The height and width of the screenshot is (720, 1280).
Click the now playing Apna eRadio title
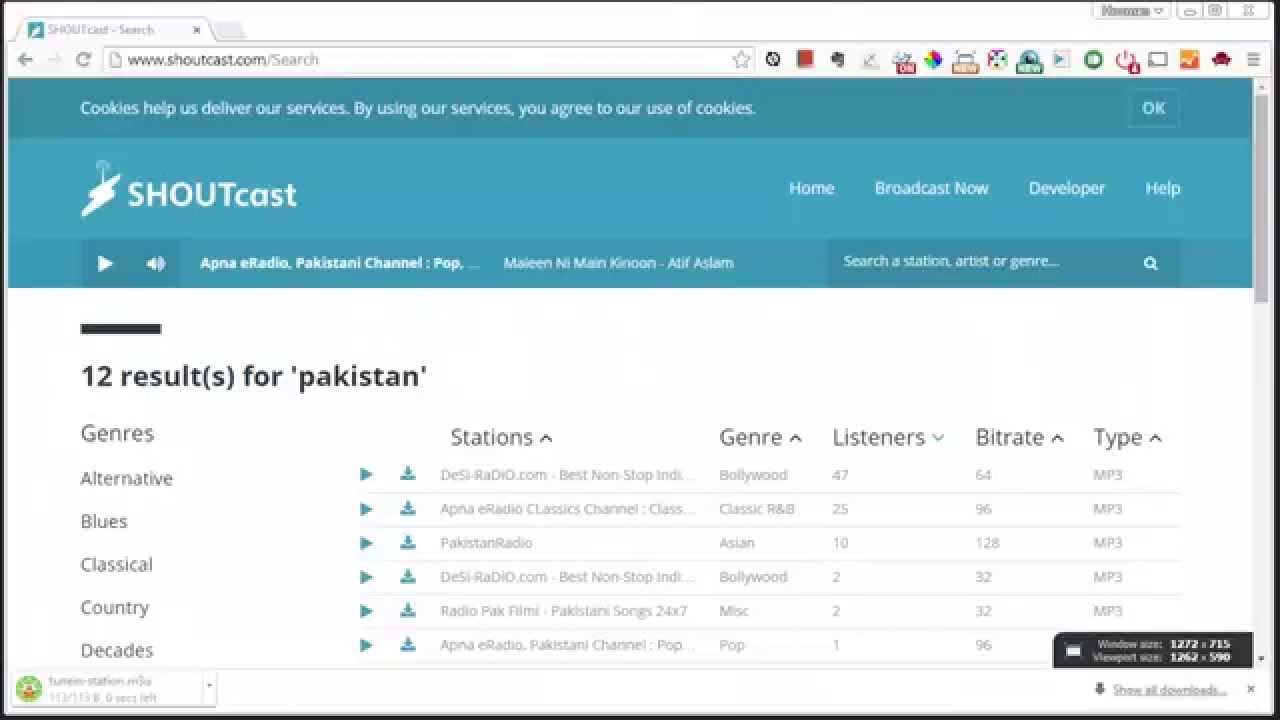[340, 263]
